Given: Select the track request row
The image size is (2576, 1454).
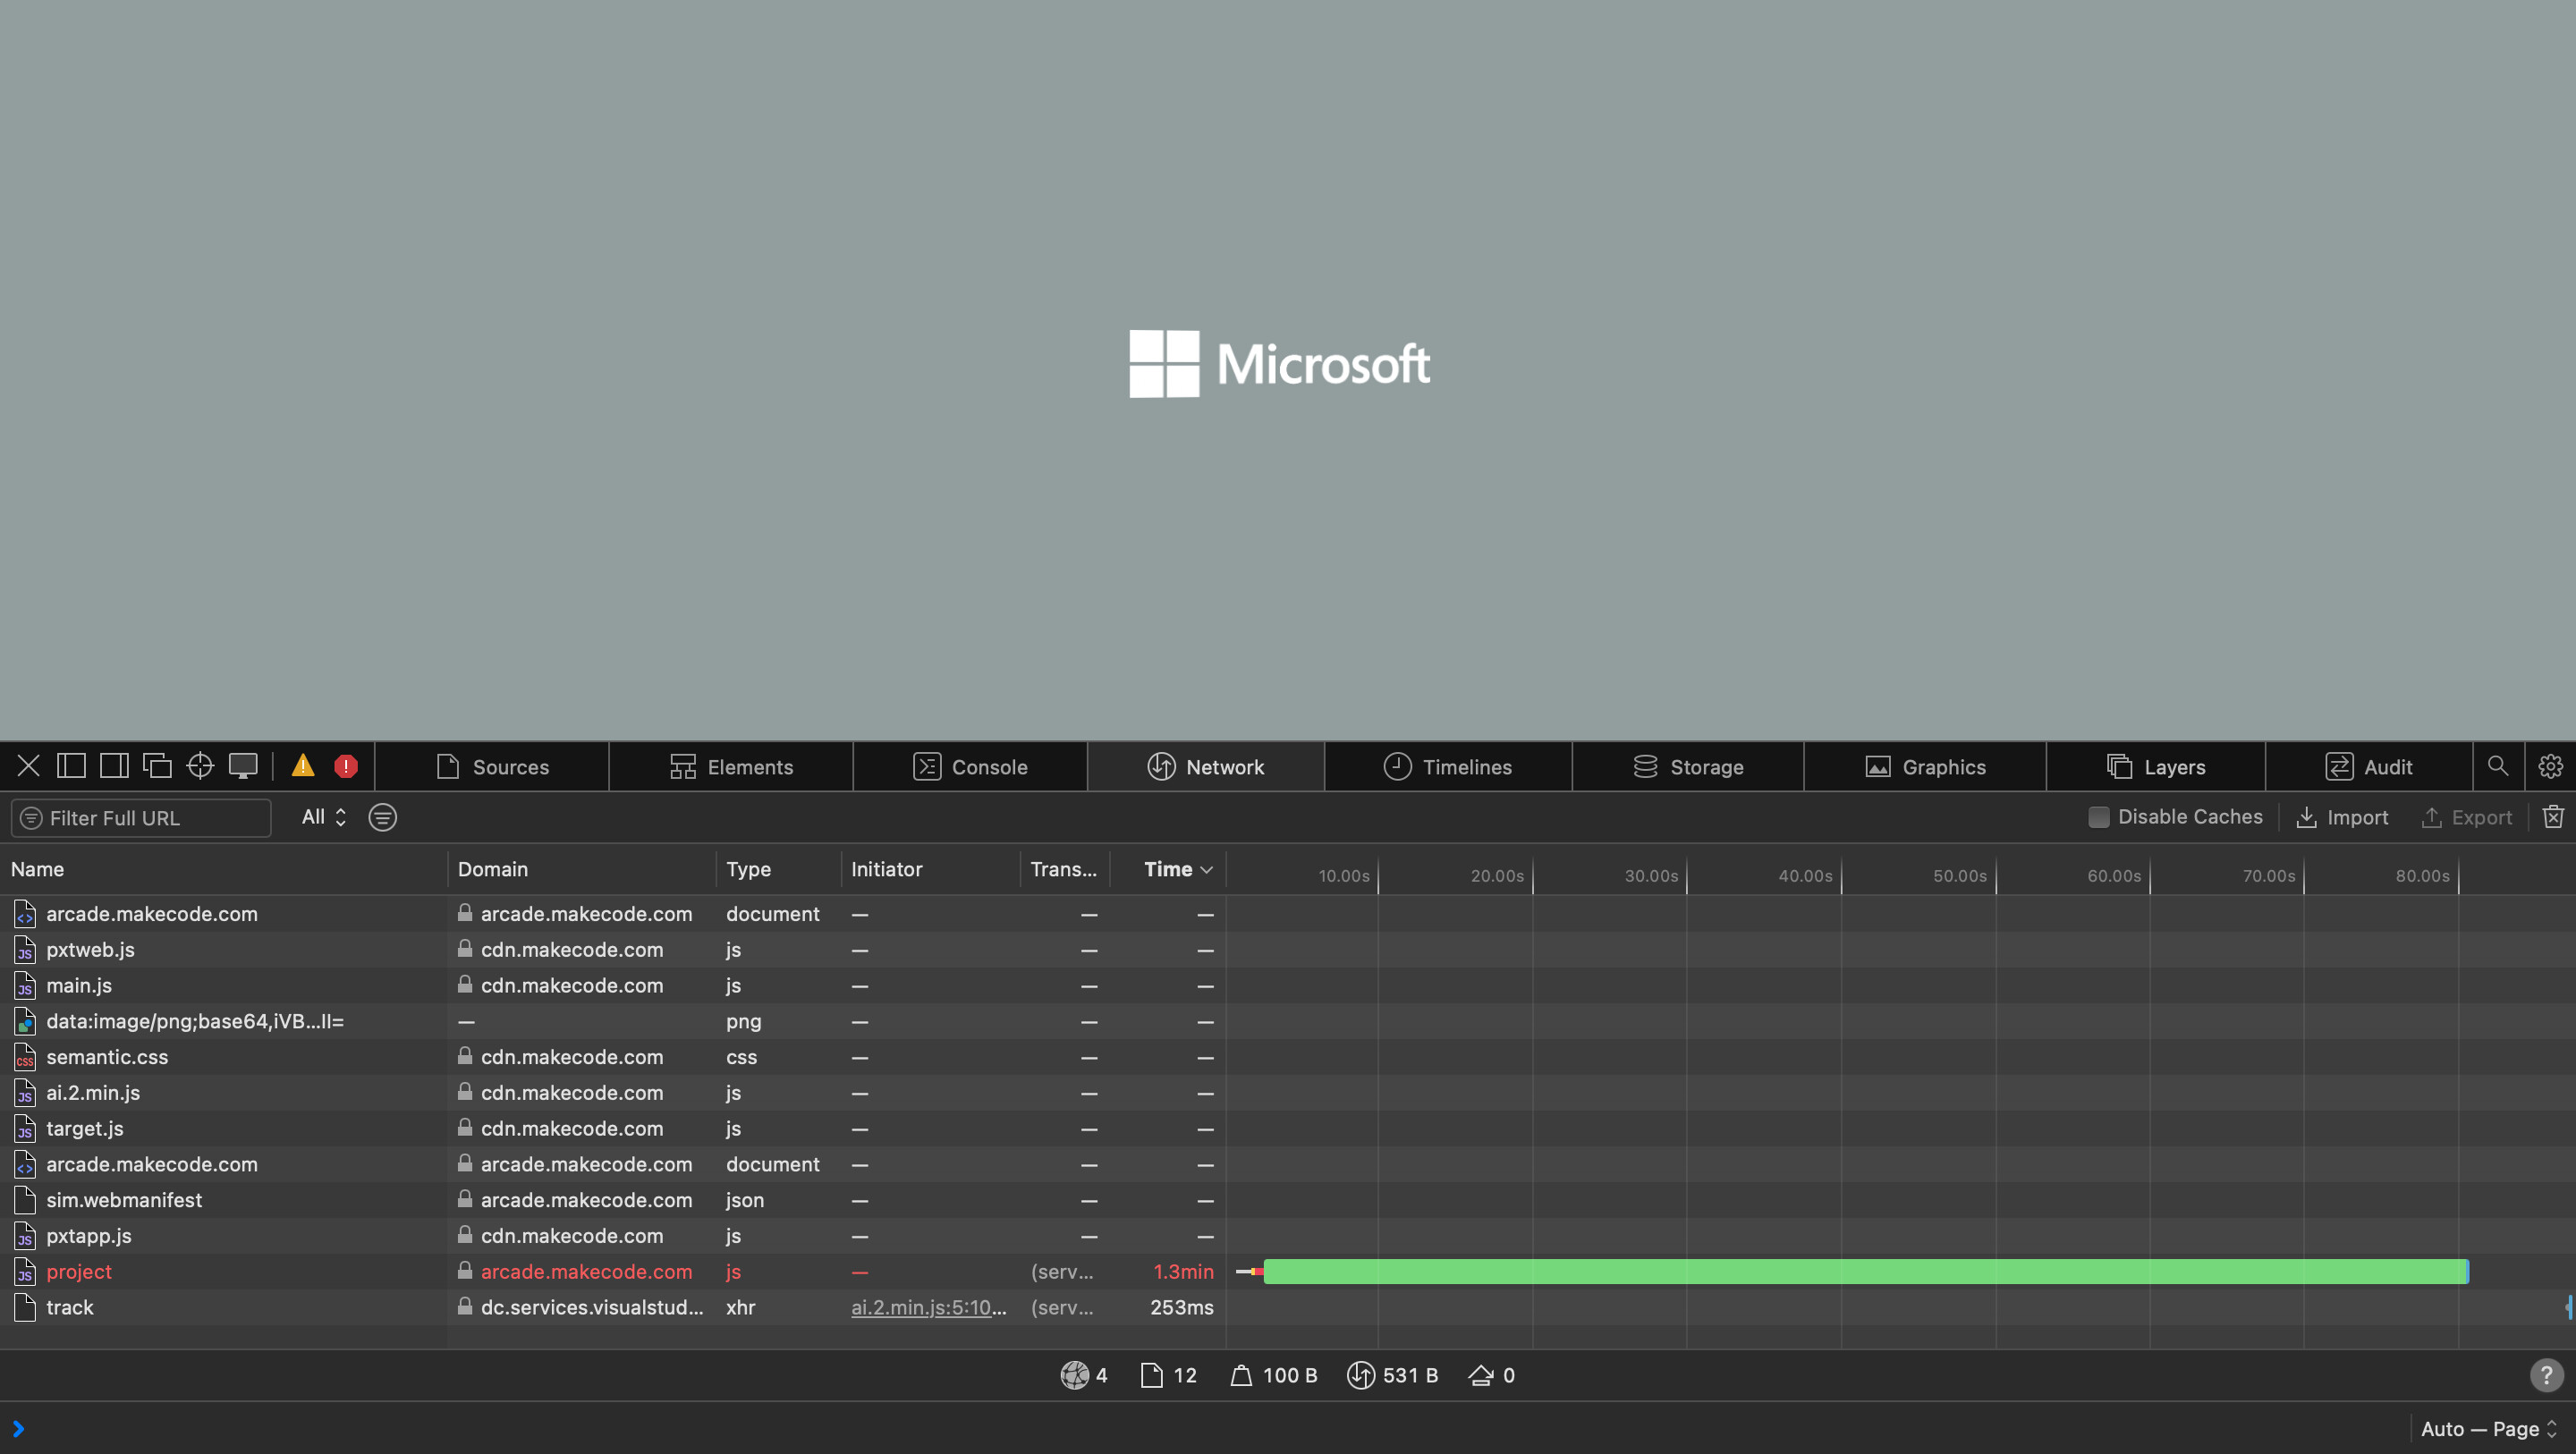Looking at the screenshot, I should (x=1288, y=1307).
